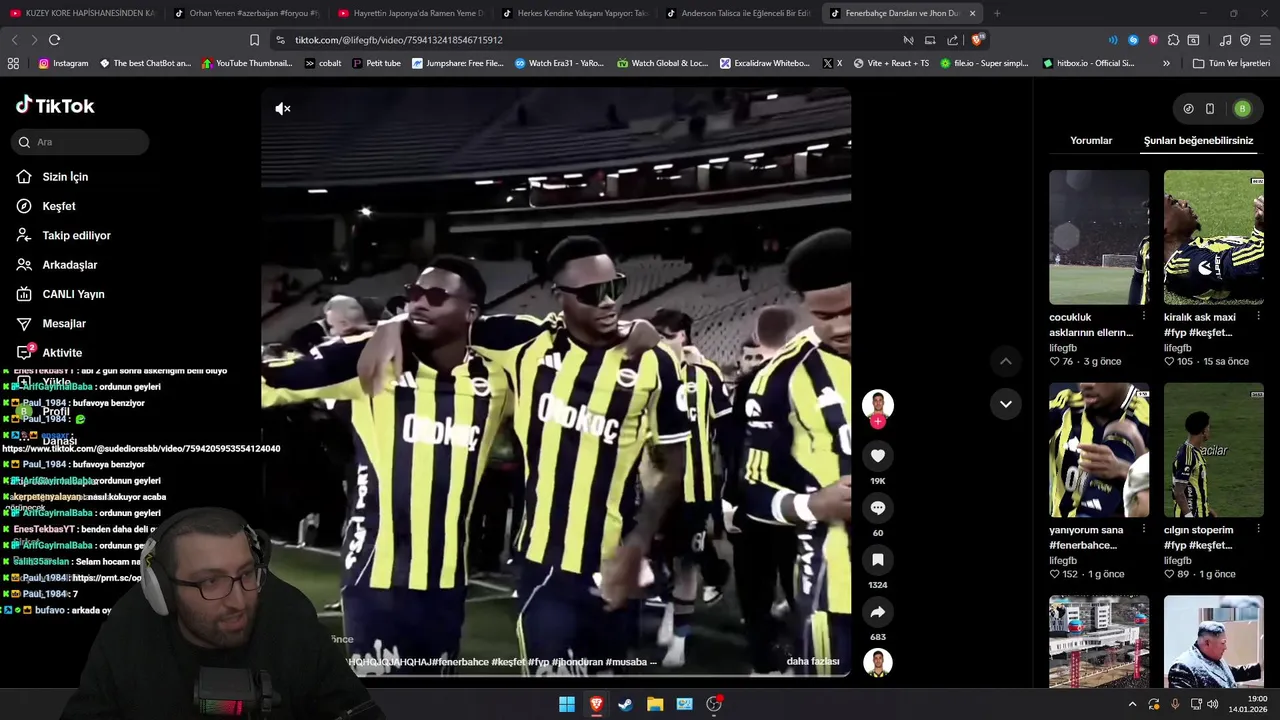Expand caption with daha fazlası
Image resolution: width=1280 pixels, height=720 pixels.
[x=812, y=662]
